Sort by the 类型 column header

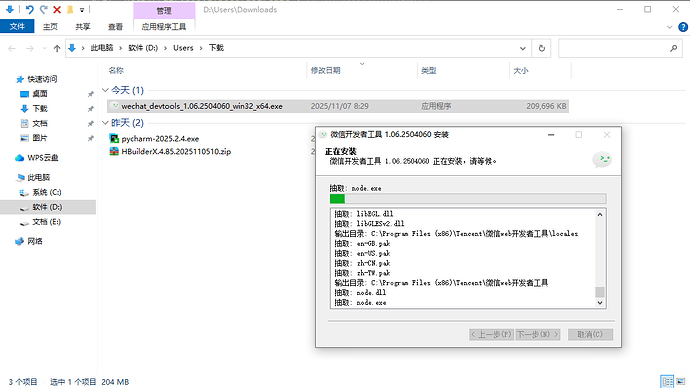click(429, 70)
